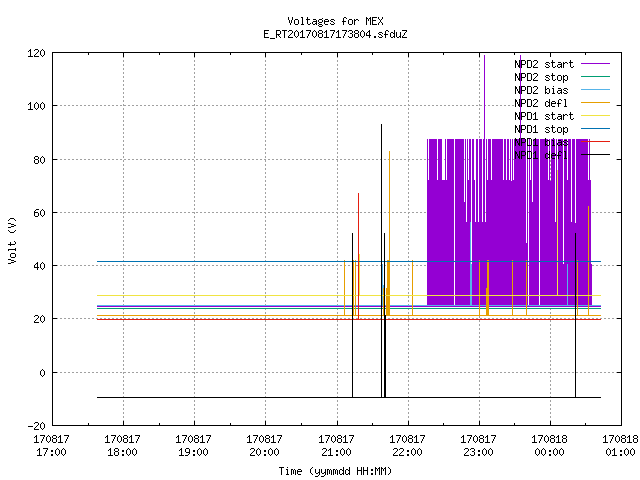Click the black NPD1 defl legend line
640x480 pixels.
(595, 155)
